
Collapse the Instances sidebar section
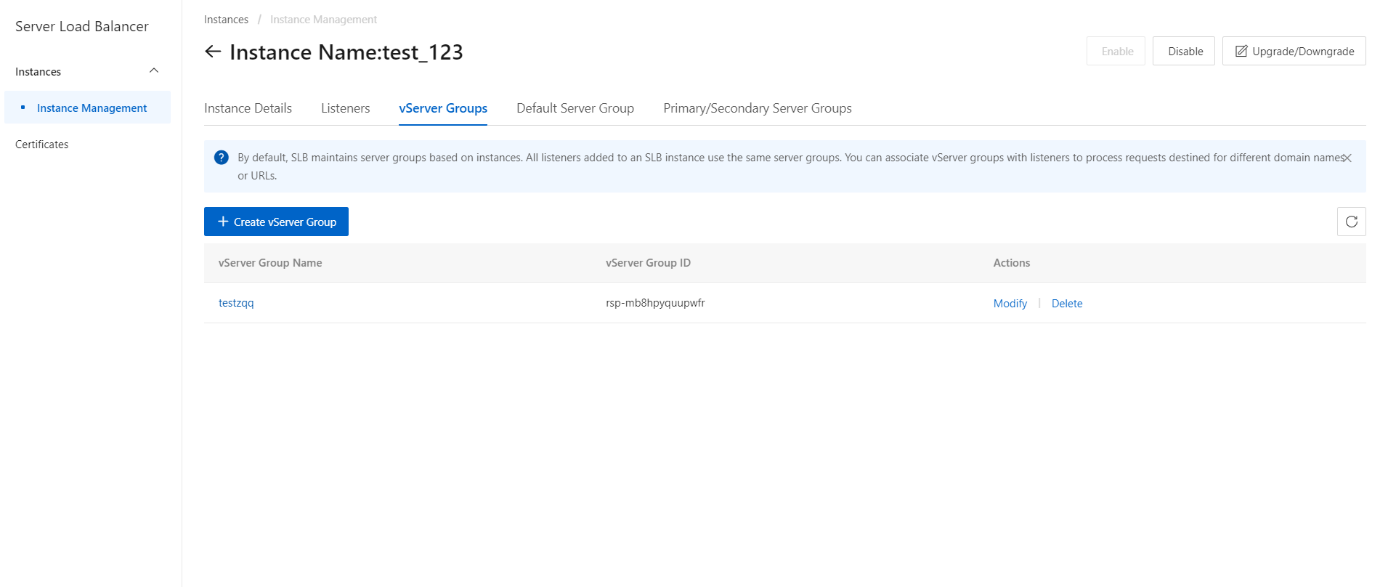153,71
